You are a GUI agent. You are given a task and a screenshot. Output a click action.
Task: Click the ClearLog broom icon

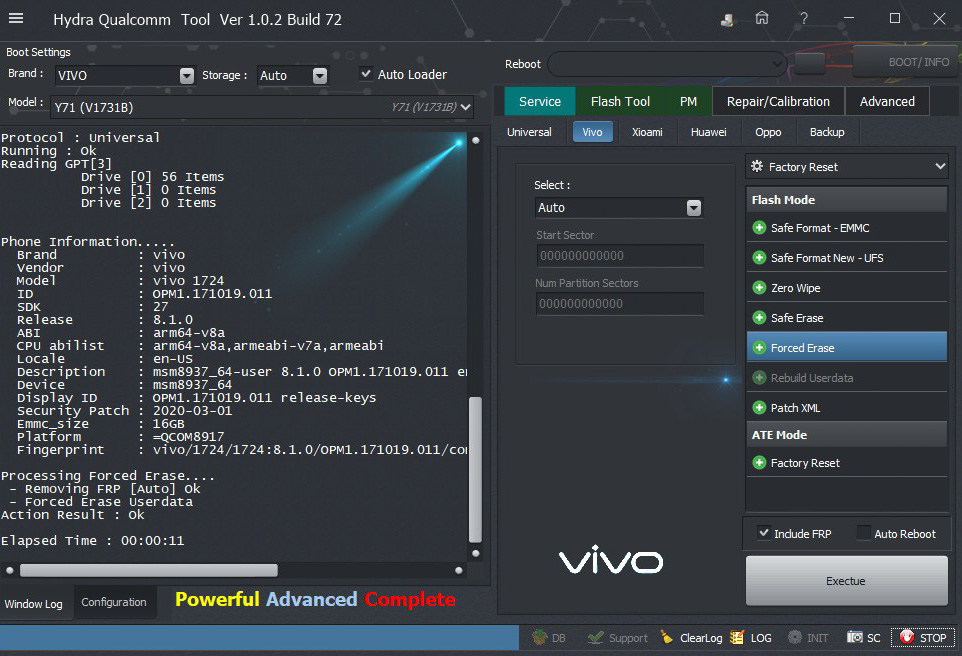coord(667,637)
